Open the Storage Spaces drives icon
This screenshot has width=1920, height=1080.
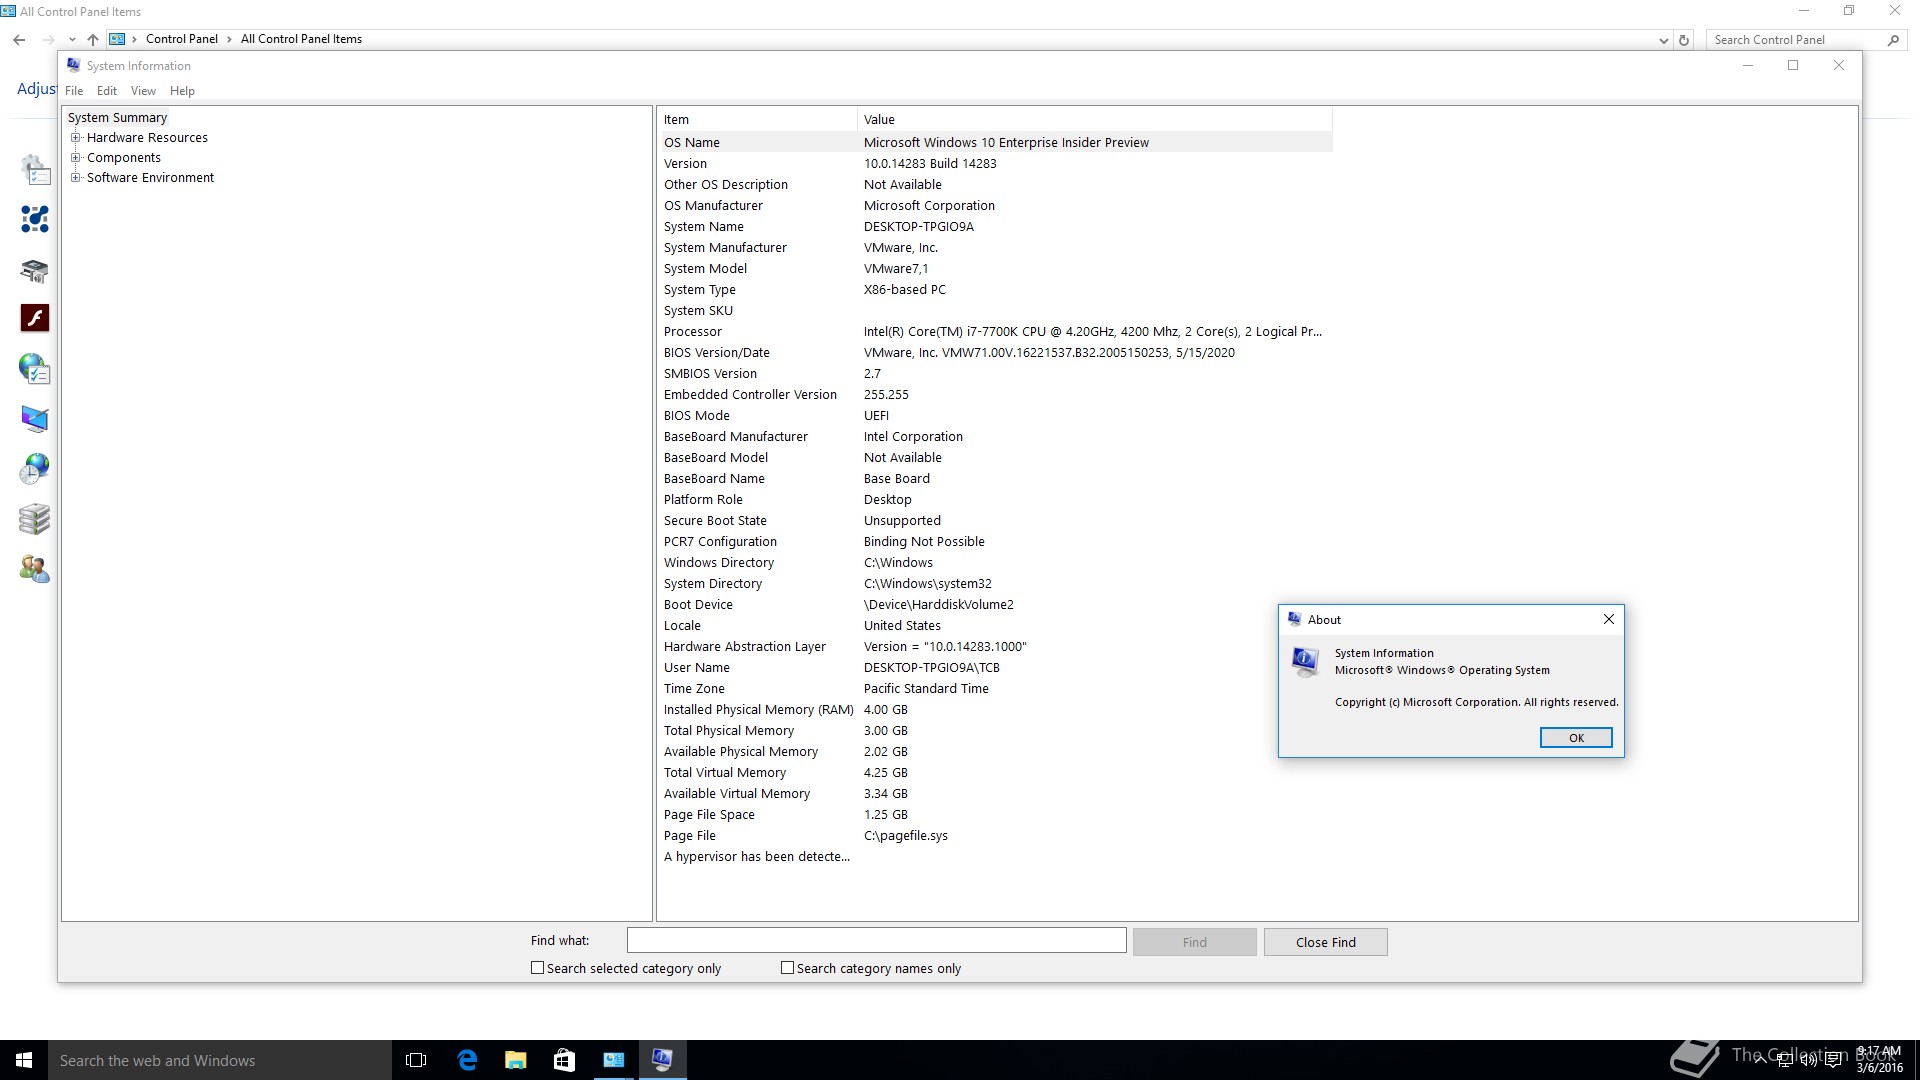[x=35, y=519]
